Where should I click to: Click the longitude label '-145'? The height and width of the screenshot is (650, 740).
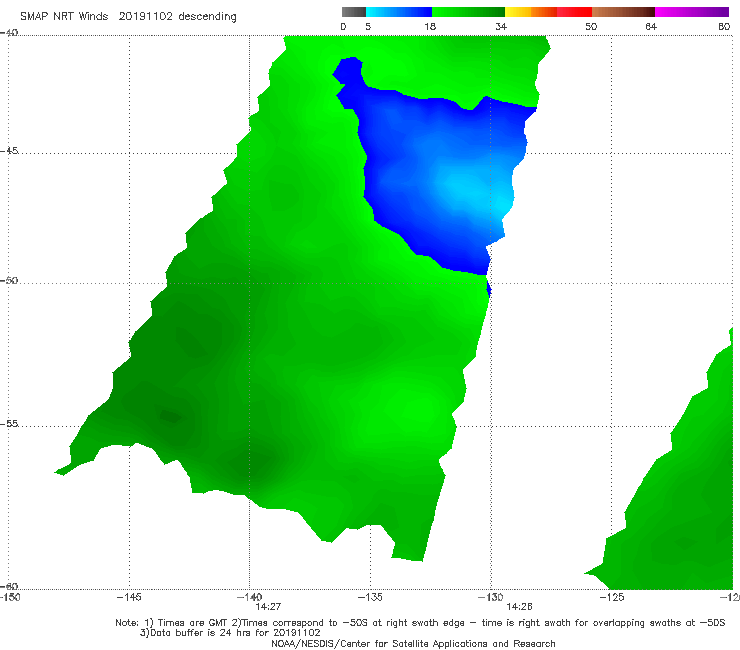[x=129, y=597]
